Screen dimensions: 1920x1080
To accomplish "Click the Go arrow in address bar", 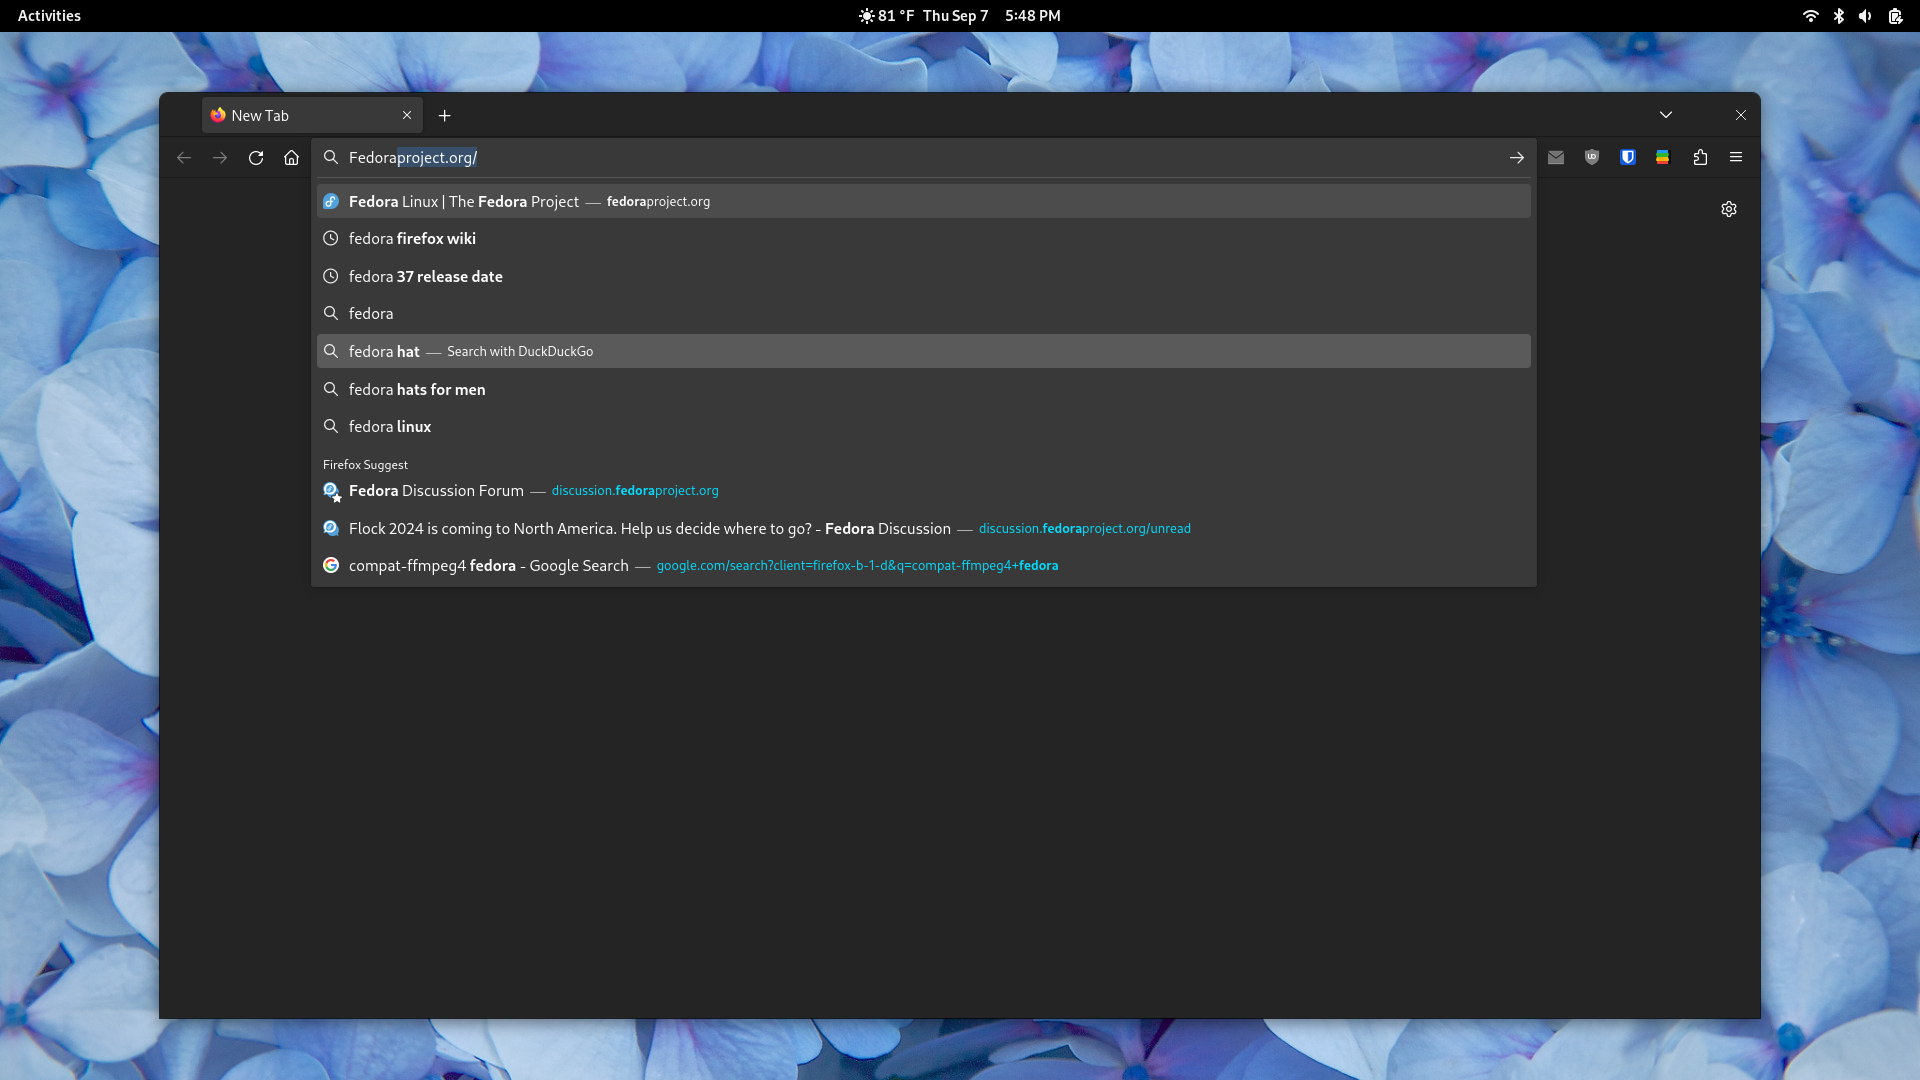I will pyautogui.click(x=1517, y=158).
